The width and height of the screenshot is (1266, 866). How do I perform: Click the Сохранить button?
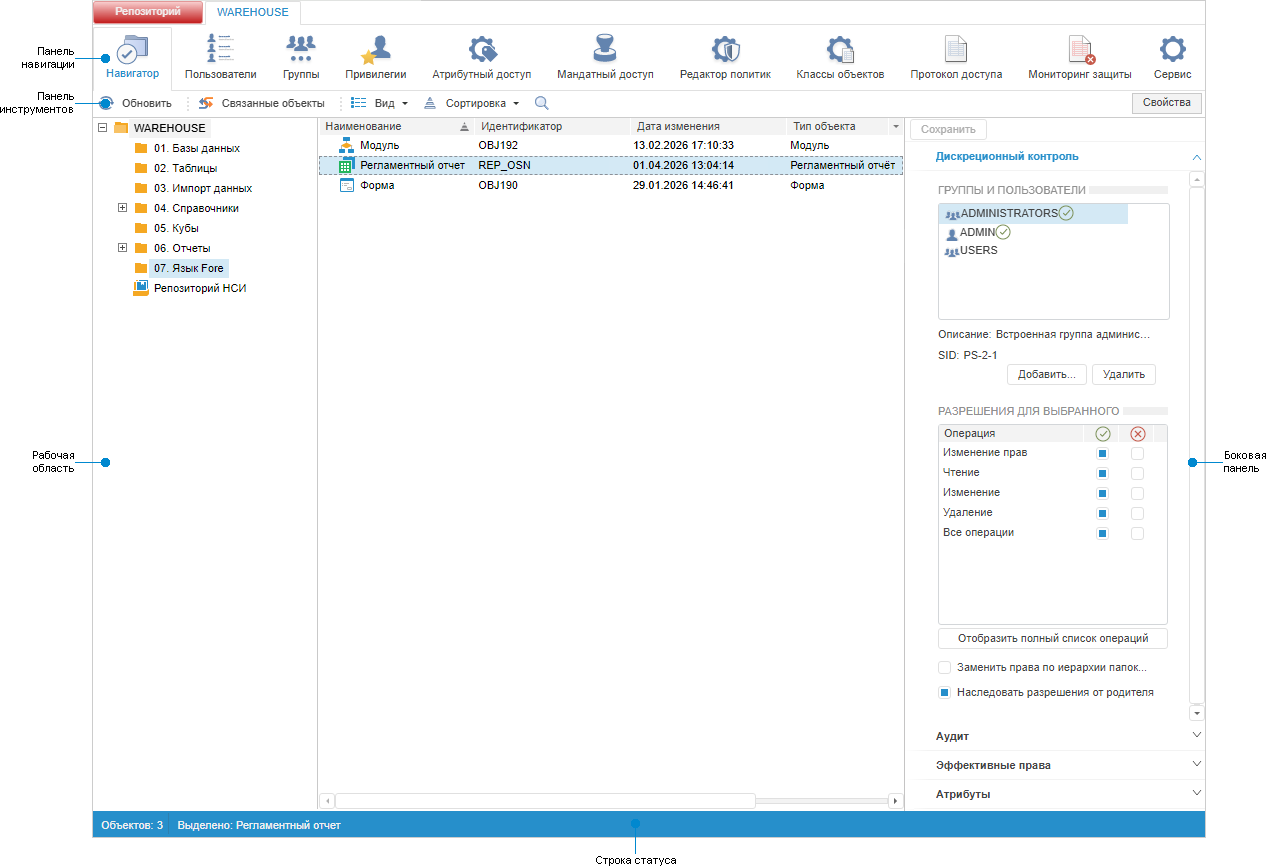pyautogui.click(x=948, y=130)
